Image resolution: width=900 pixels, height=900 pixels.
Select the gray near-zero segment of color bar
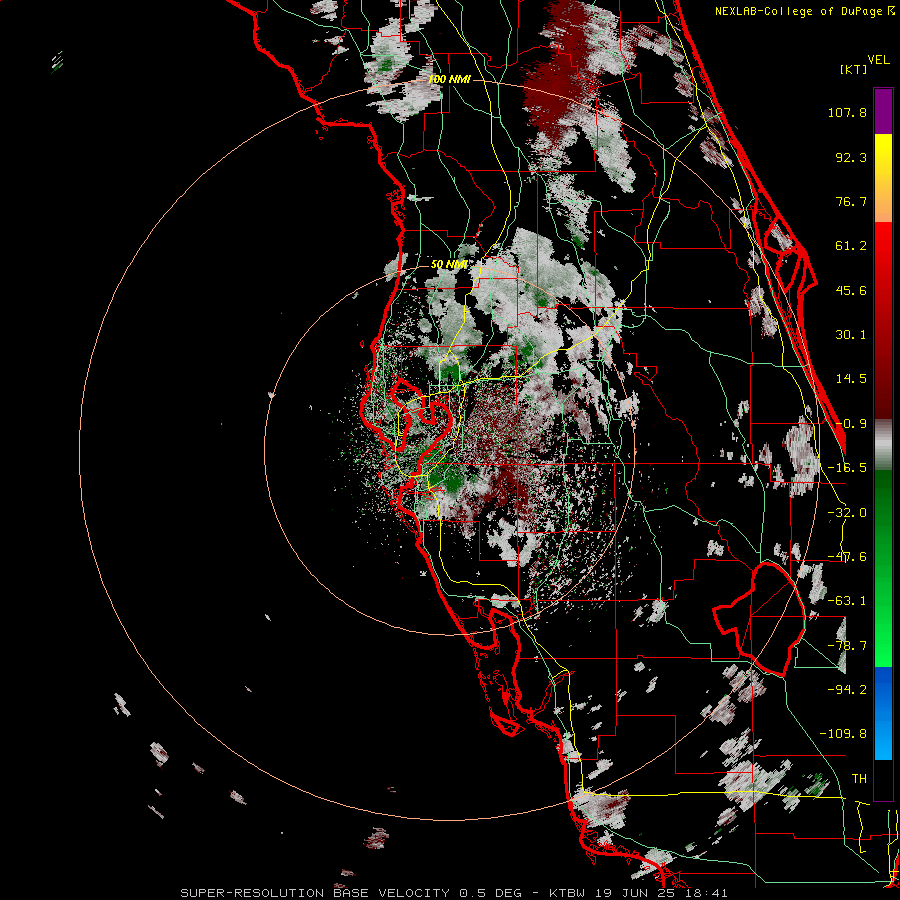pyautogui.click(x=883, y=445)
